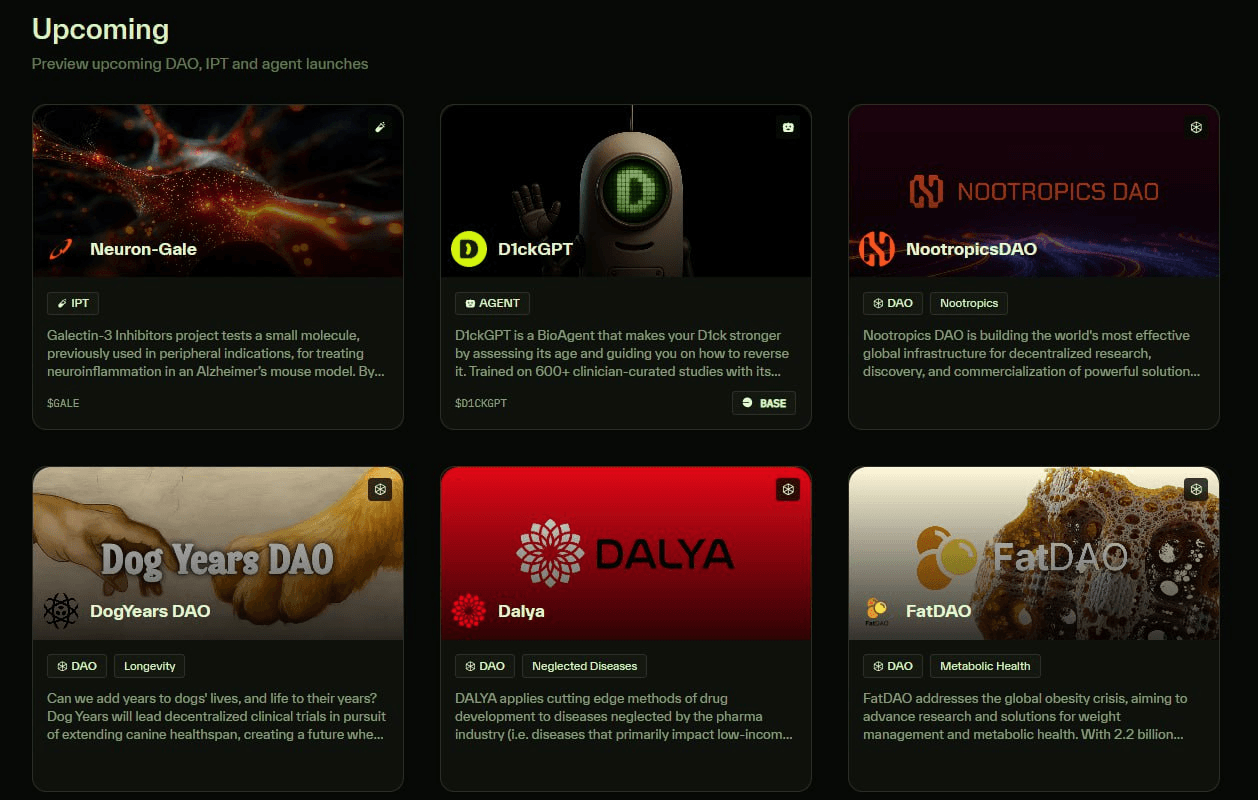
Task: Click the DogYears DAO atom logo
Action: tap(61, 611)
